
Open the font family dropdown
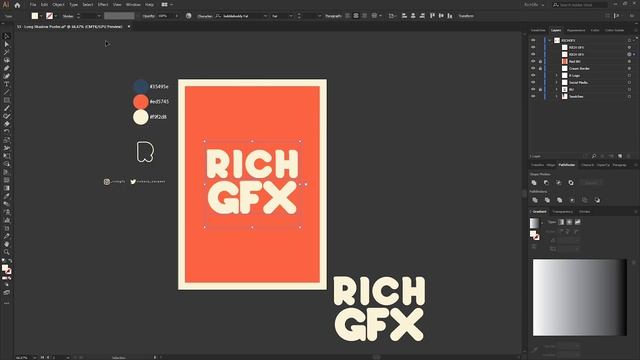pyautogui.click(x=265, y=16)
